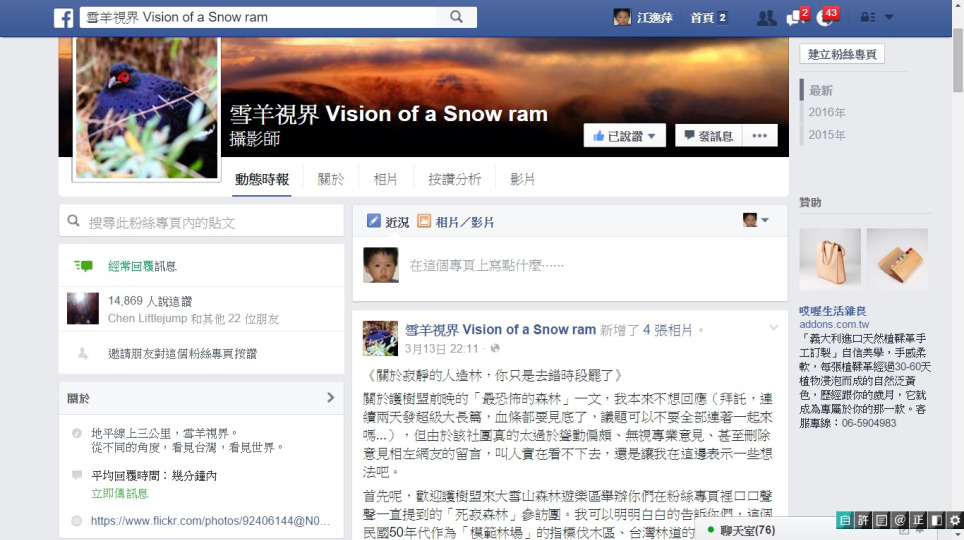This screenshot has width=964, height=540.
Task: Open the three-dots more options button
Action: tap(759, 136)
